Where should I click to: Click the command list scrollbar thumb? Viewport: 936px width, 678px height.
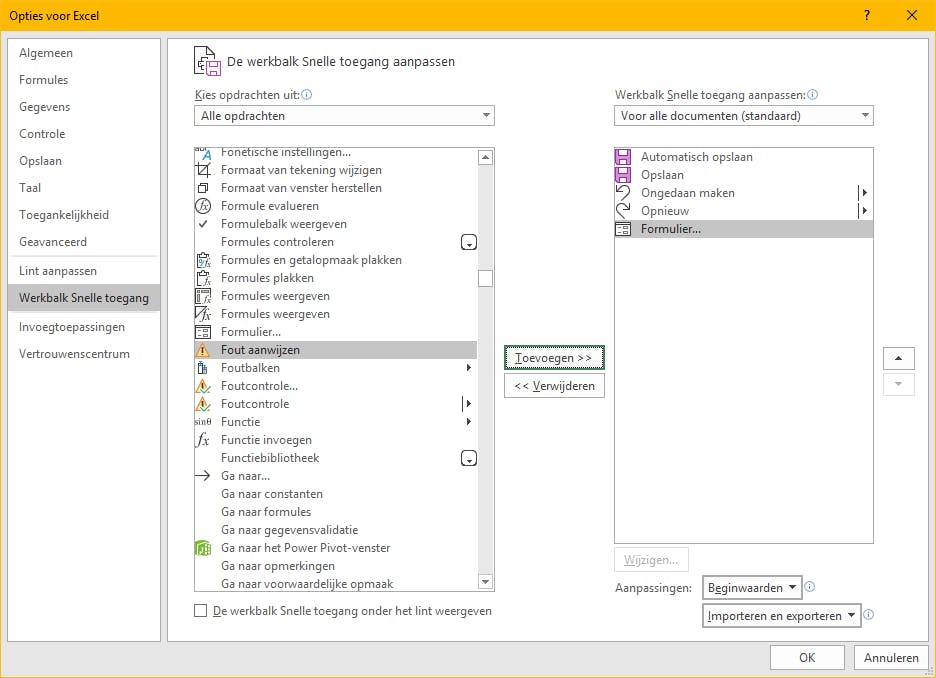coord(485,279)
